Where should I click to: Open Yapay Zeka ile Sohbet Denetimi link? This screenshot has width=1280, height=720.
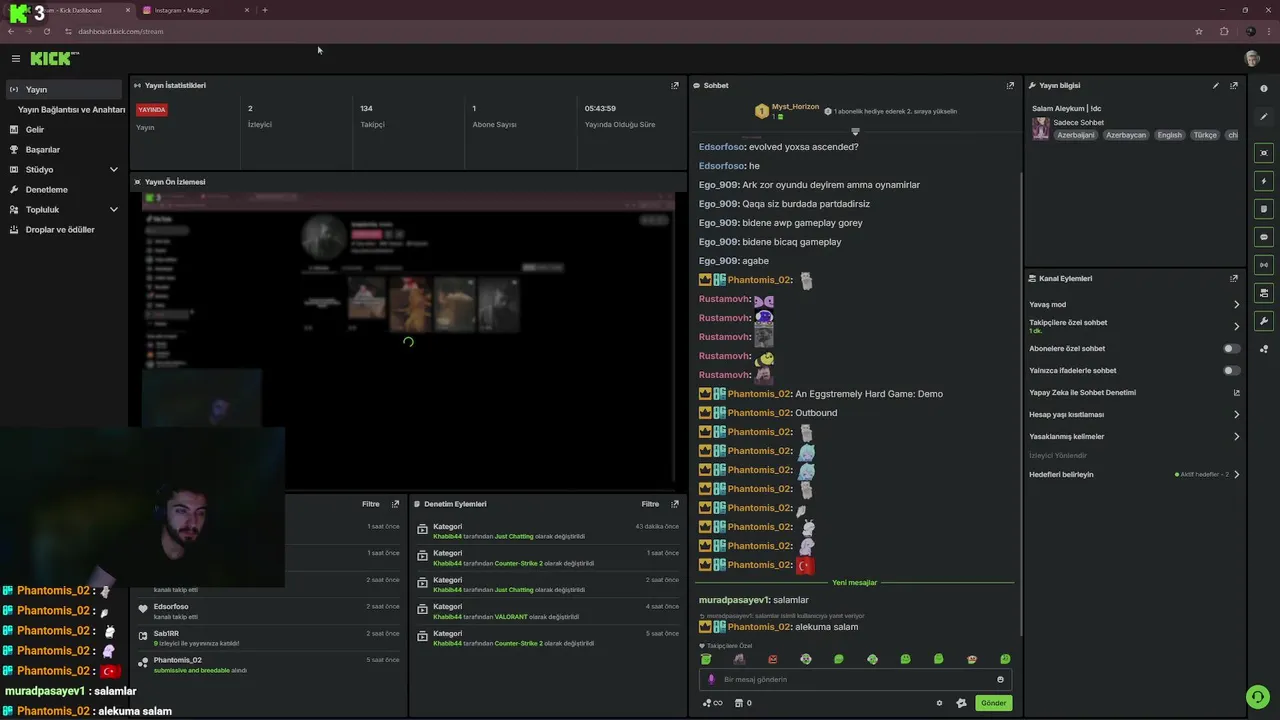point(1135,392)
